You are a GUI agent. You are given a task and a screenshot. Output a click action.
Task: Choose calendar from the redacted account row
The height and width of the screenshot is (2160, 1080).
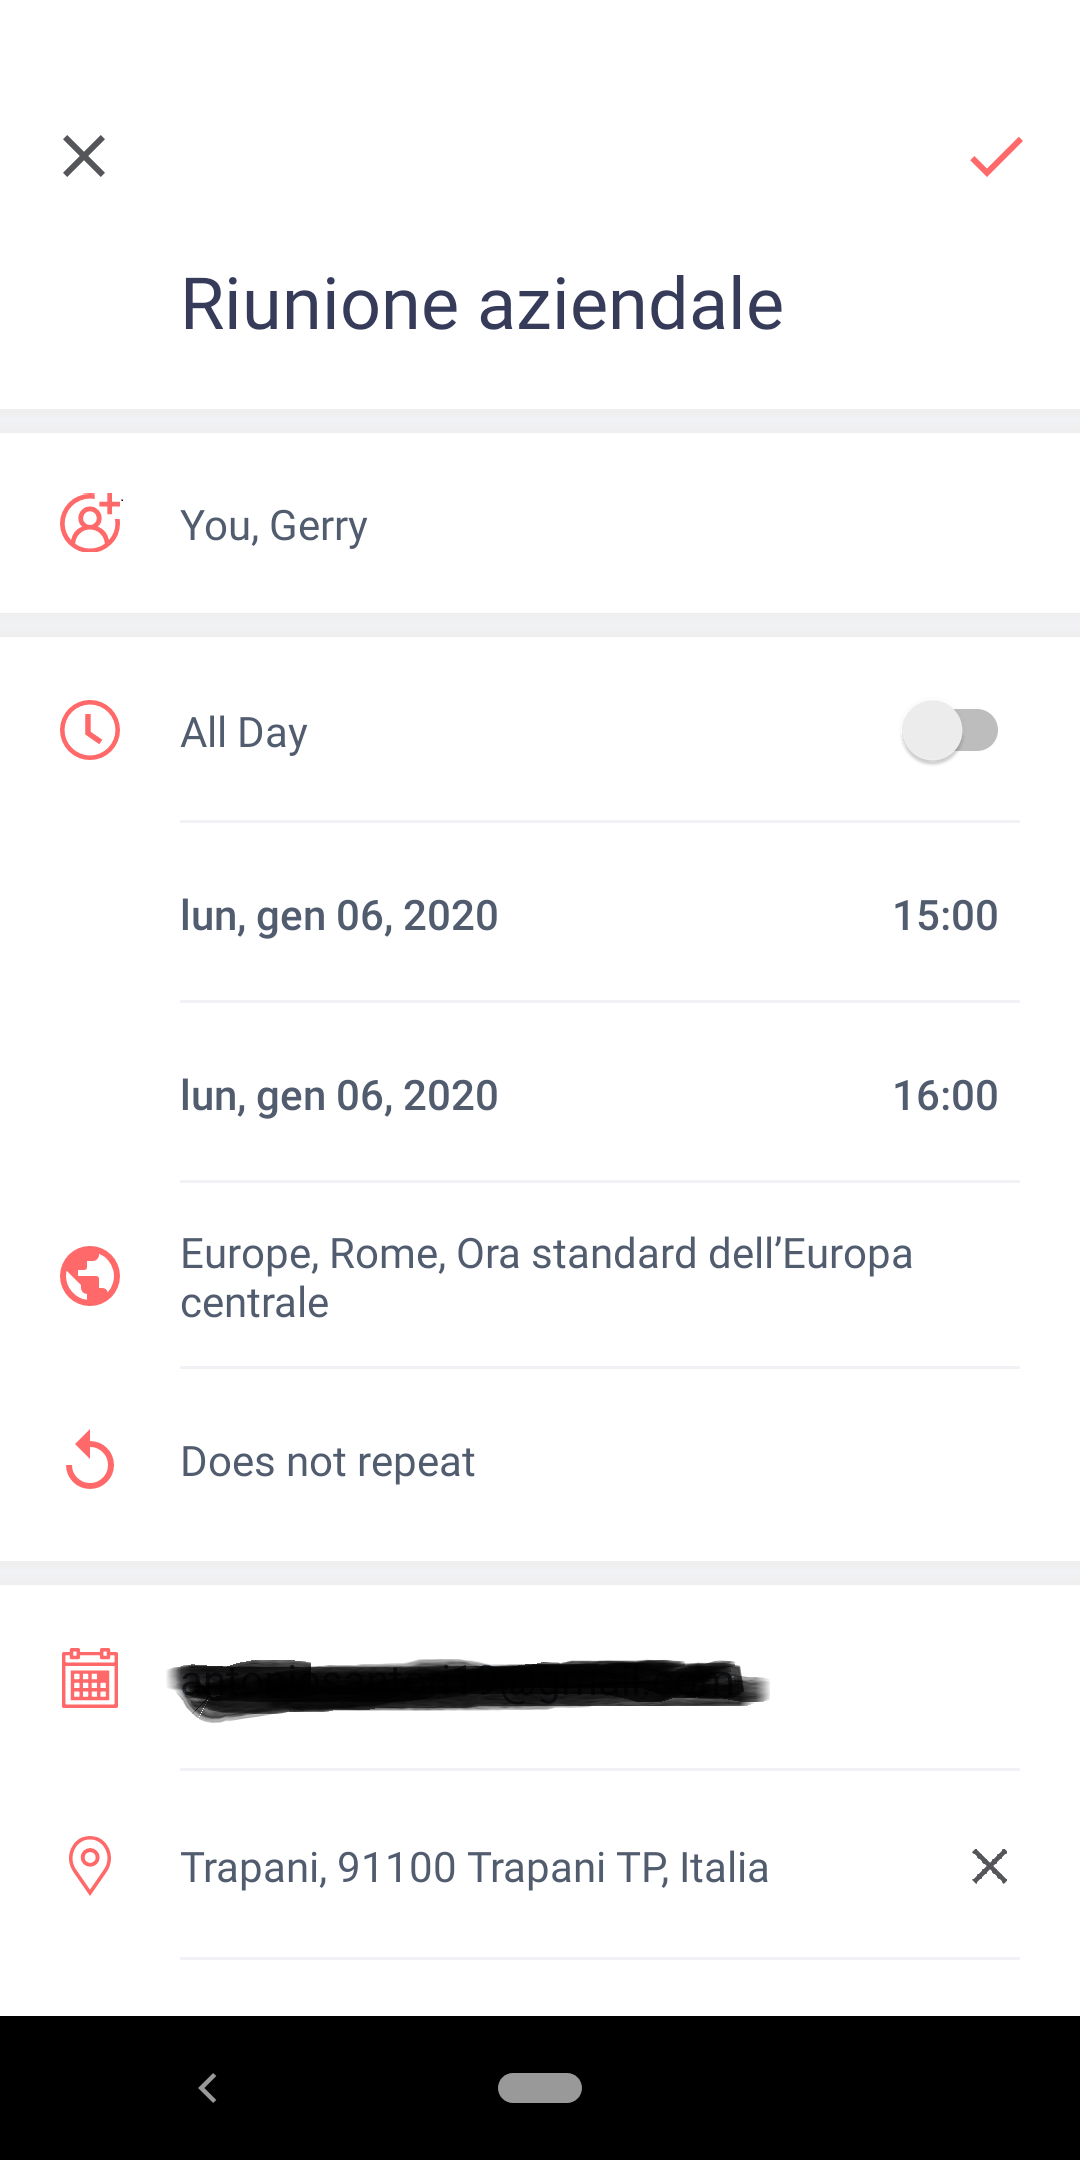click(468, 1682)
